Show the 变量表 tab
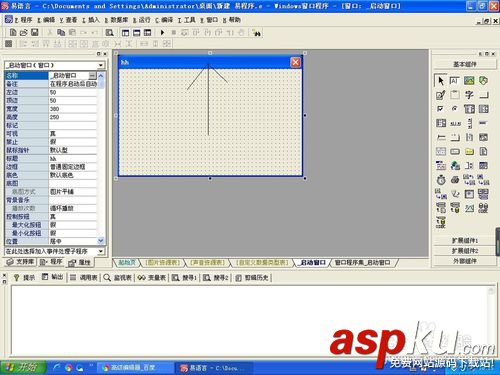This screenshot has height=375, width=500. click(x=152, y=277)
